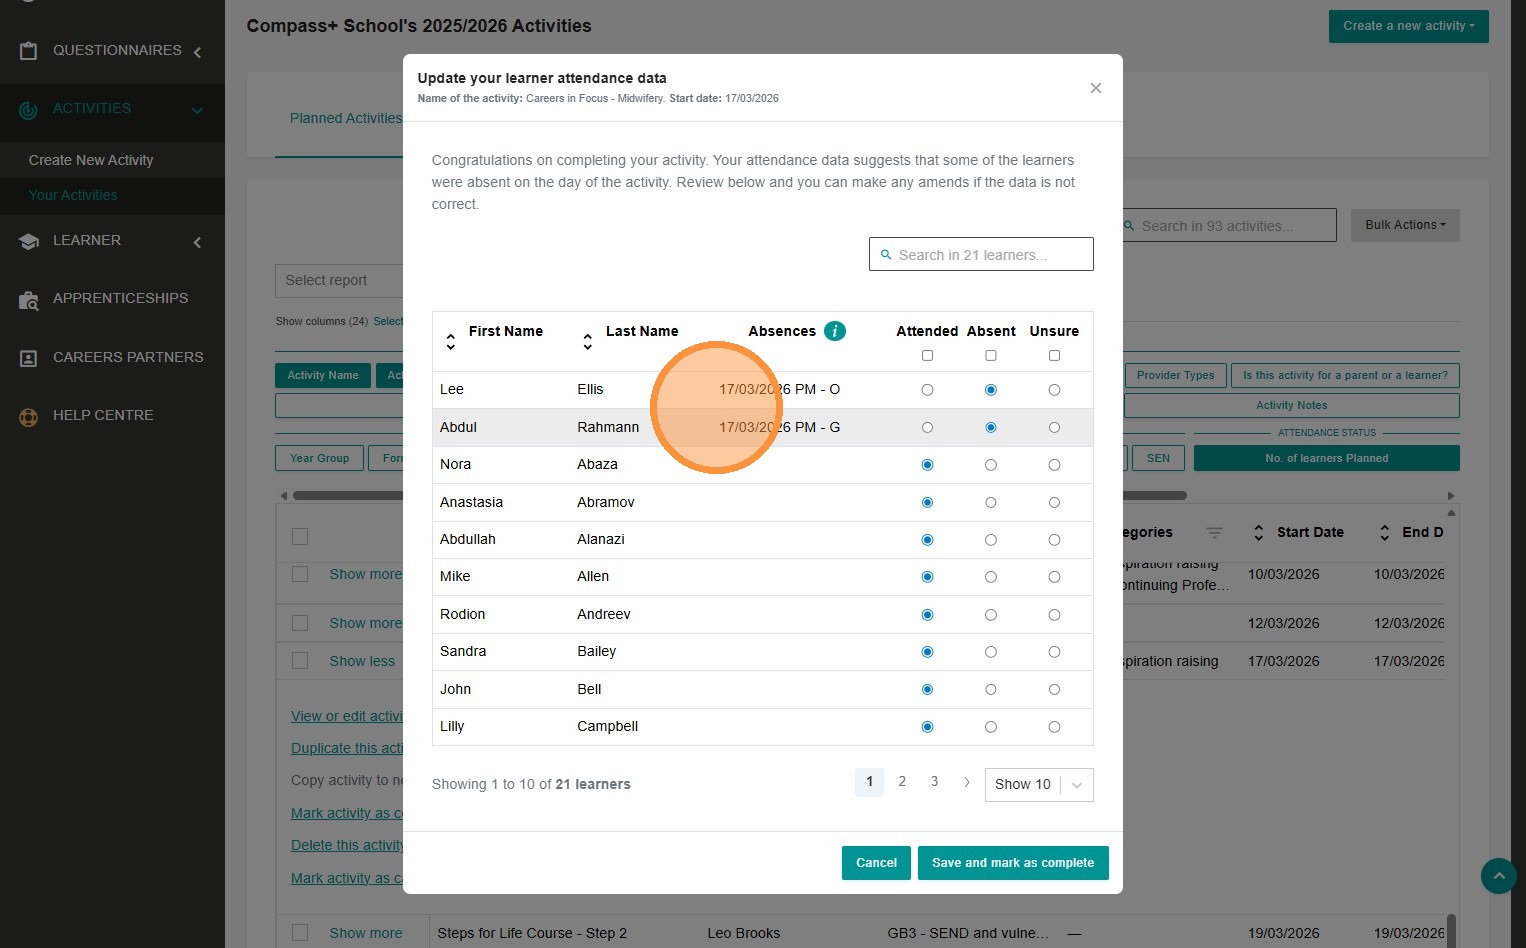Click the Search in 21 learners field

coord(981,254)
